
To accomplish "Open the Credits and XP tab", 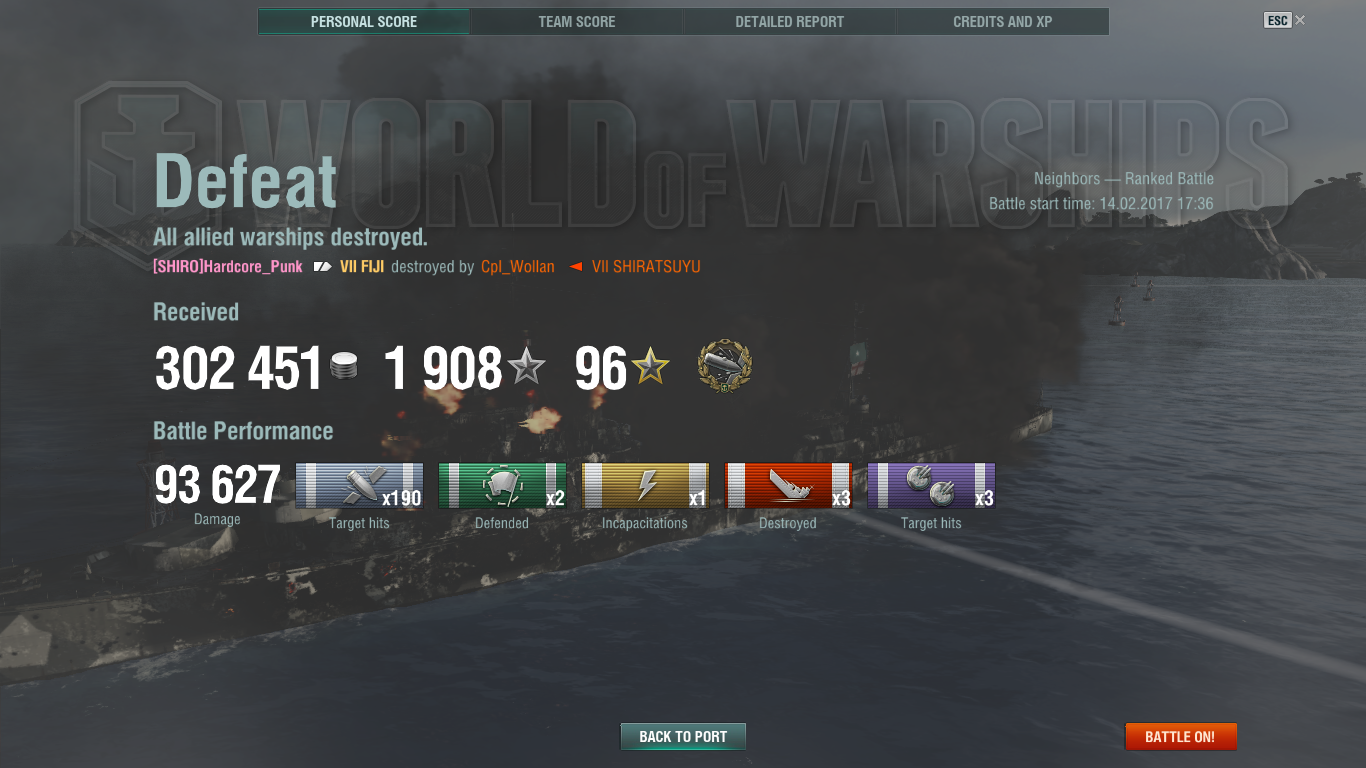I will coord(1003,22).
